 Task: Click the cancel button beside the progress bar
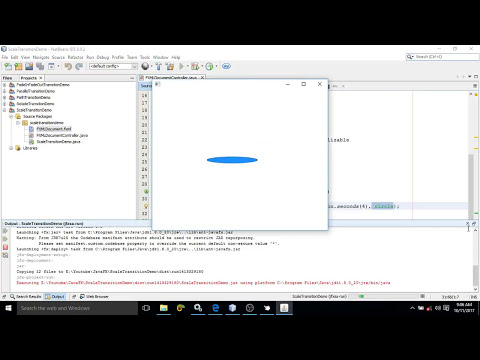coord(422,296)
